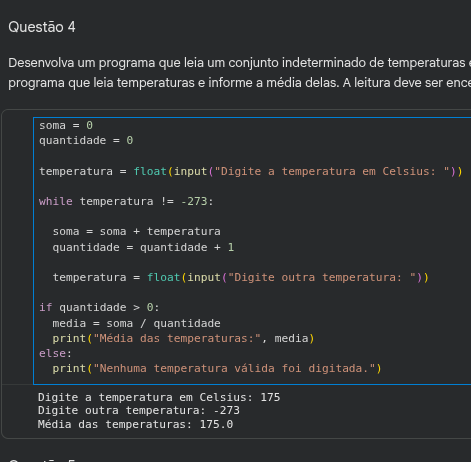Click the code line 'soma = 0'

[66, 125]
